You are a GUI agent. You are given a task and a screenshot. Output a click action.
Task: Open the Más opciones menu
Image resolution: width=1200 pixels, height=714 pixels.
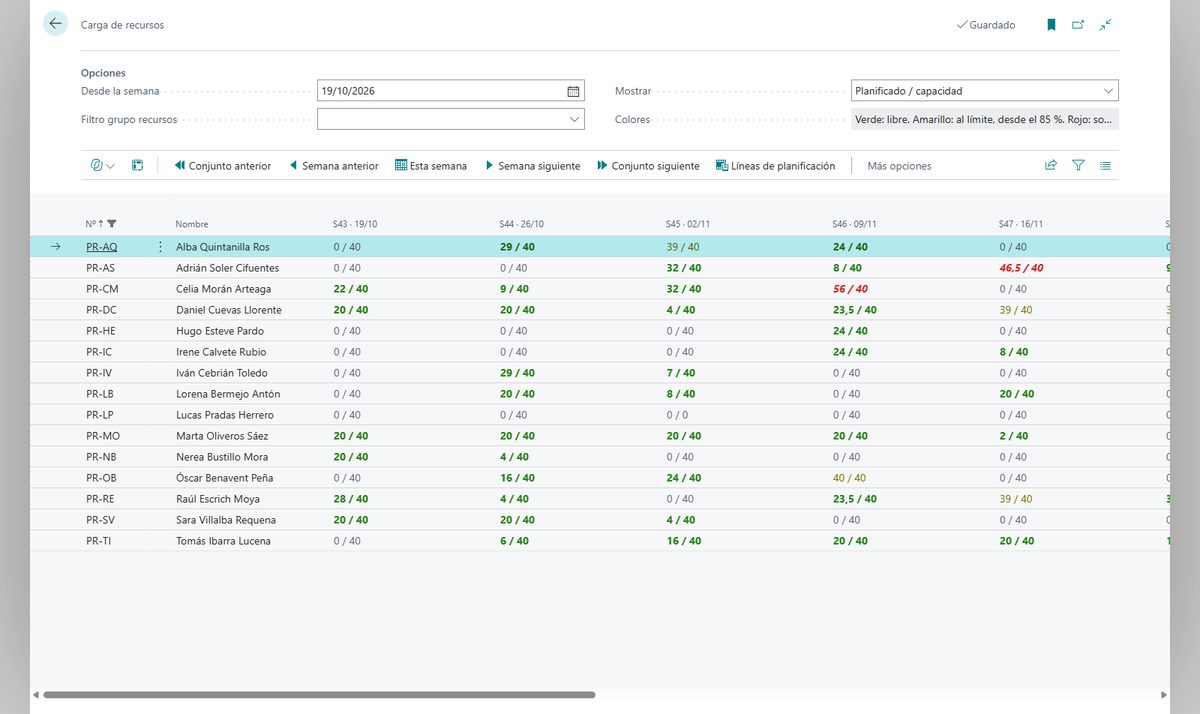coord(899,166)
